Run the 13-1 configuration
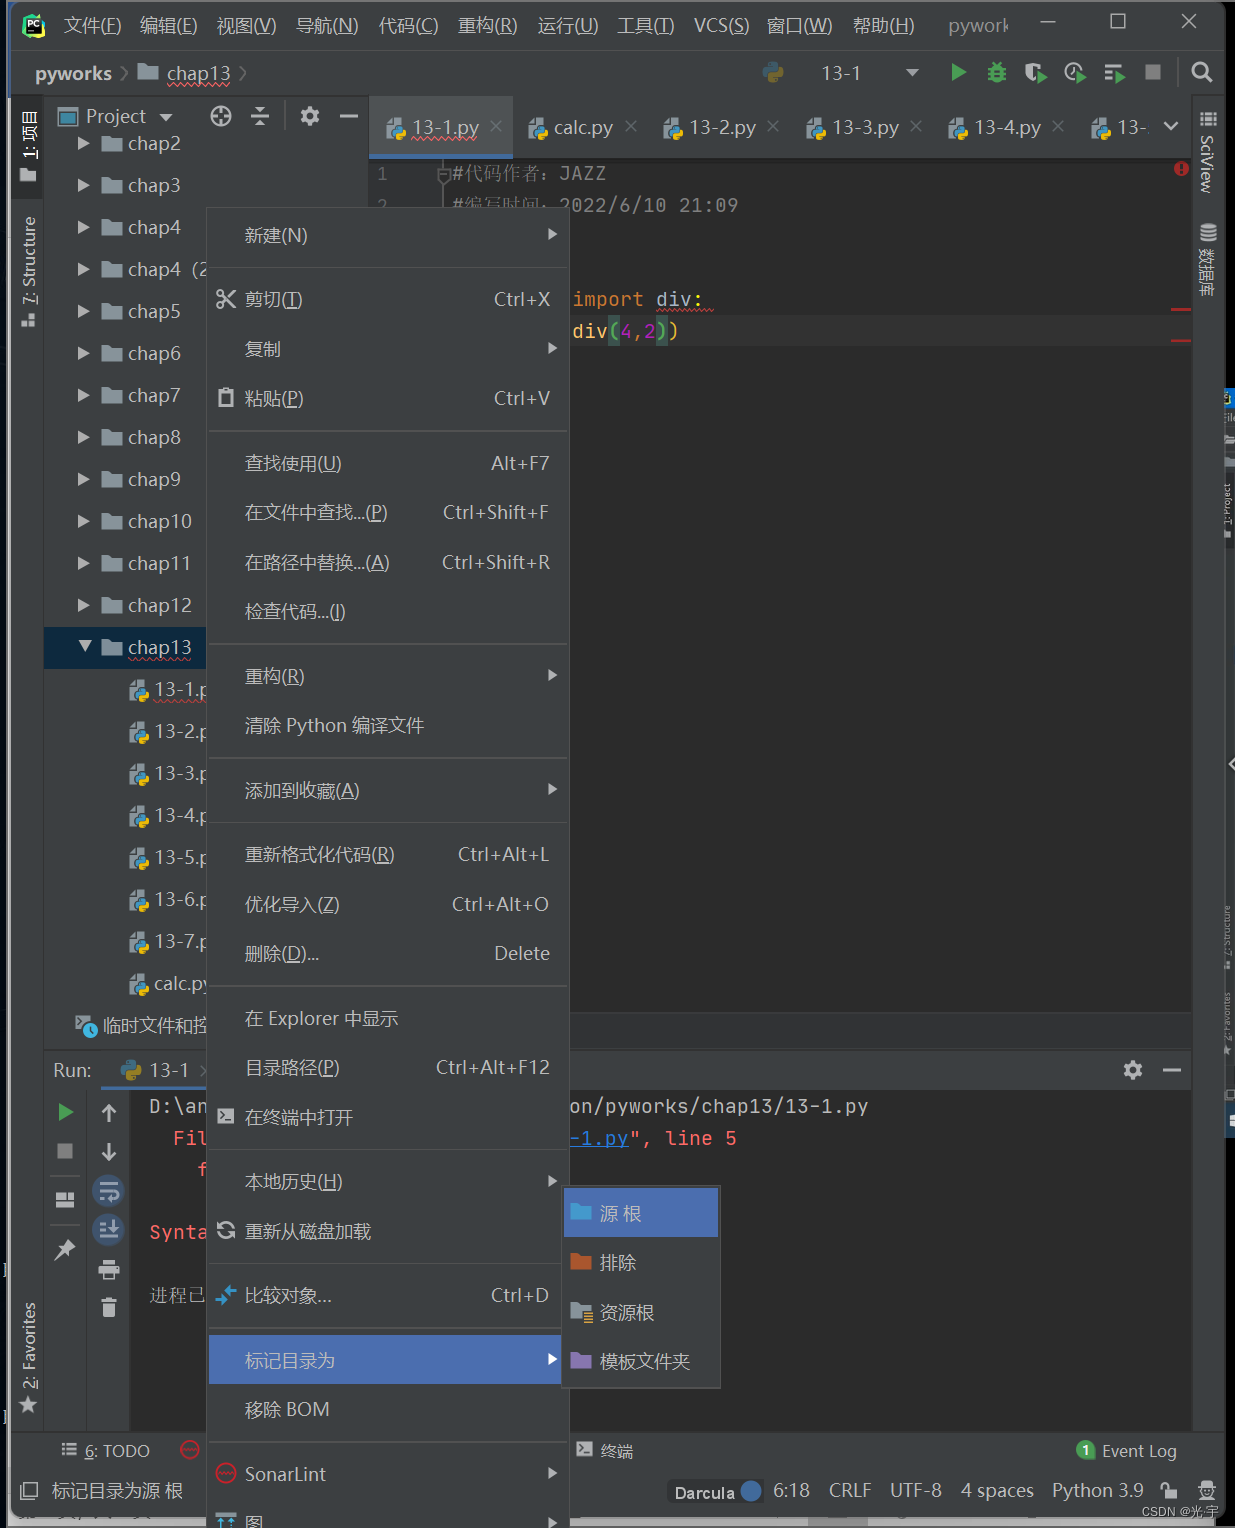This screenshot has width=1235, height=1528. (x=957, y=72)
